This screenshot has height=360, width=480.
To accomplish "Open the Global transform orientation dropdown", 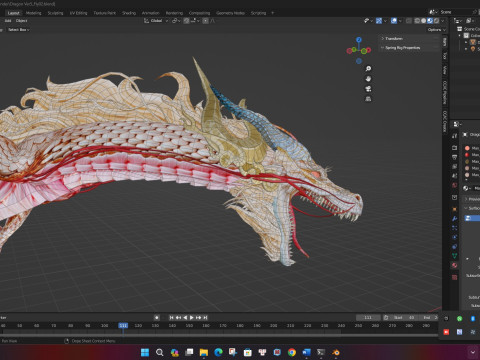I will coord(156,21).
